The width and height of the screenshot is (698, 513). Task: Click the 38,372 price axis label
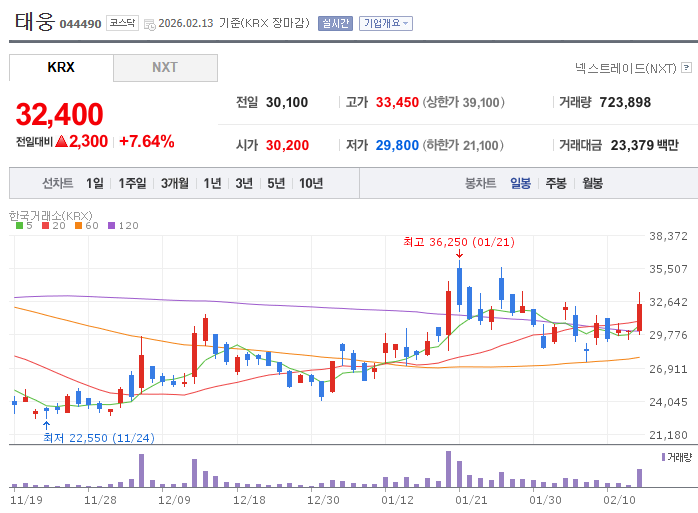668,236
